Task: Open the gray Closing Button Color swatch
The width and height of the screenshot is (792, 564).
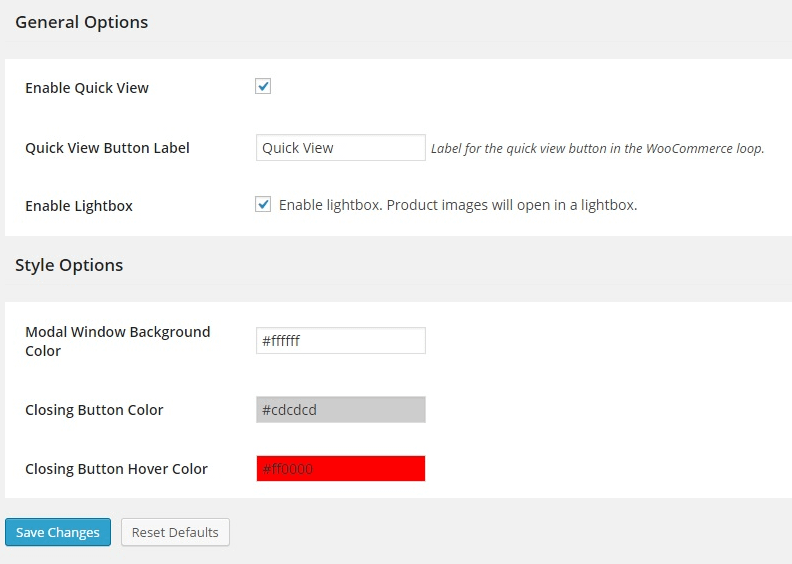Action: coord(340,410)
